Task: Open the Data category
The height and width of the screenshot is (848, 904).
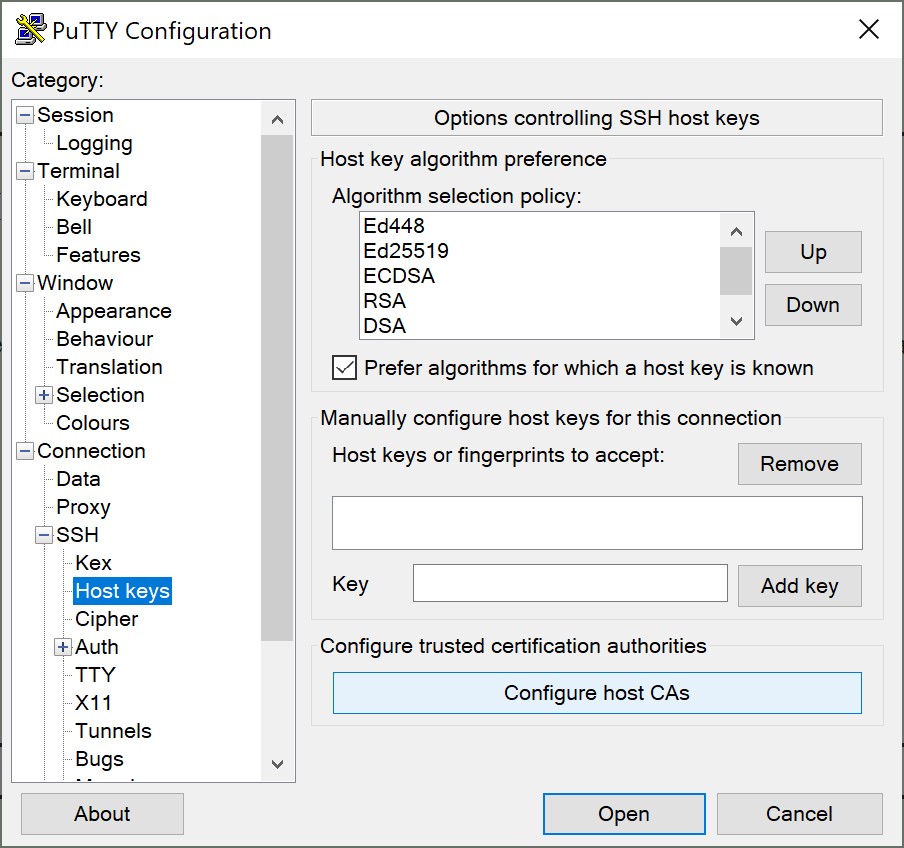Action: (x=78, y=479)
